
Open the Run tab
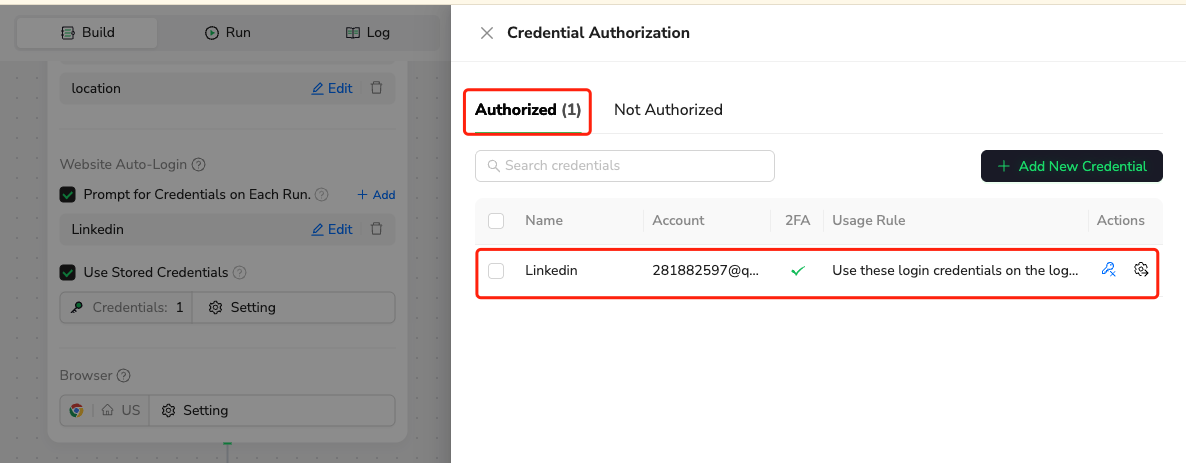[x=227, y=33]
